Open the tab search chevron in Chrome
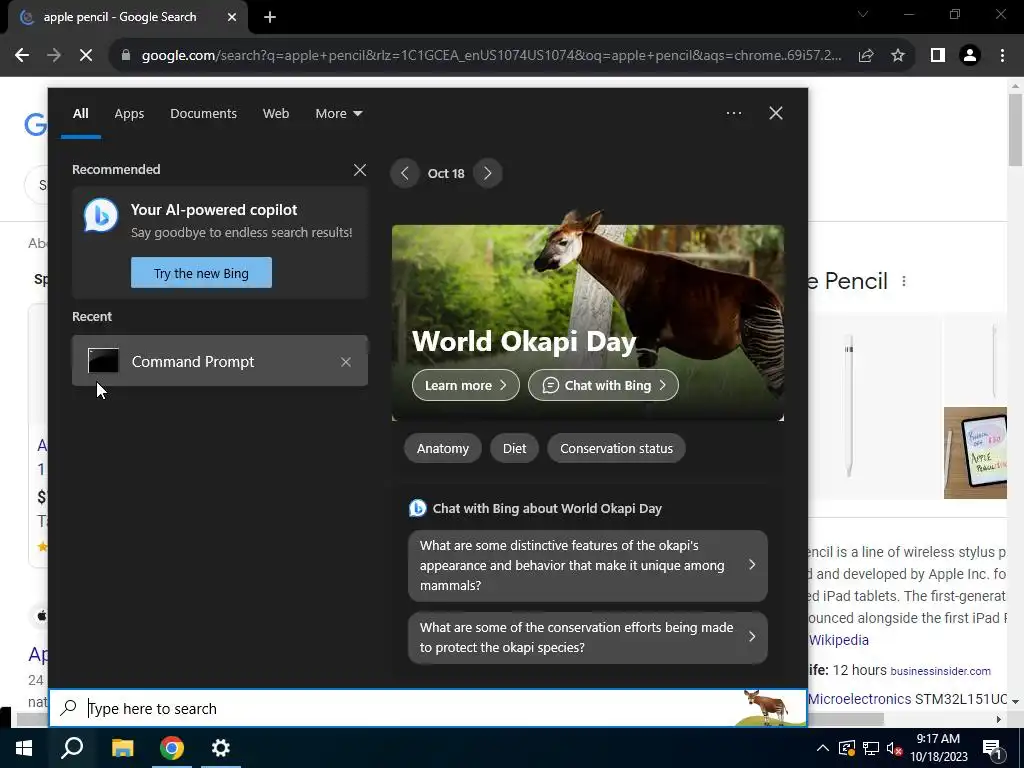This screenshot has height=768, width=1024. click(x=863, y=14)
